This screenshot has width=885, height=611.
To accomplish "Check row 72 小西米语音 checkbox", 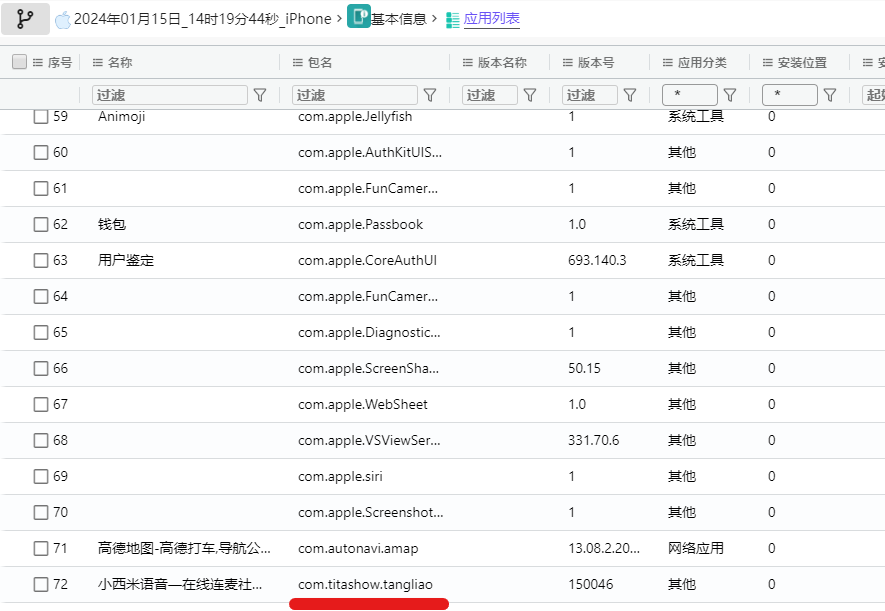I will coord(41,584).
